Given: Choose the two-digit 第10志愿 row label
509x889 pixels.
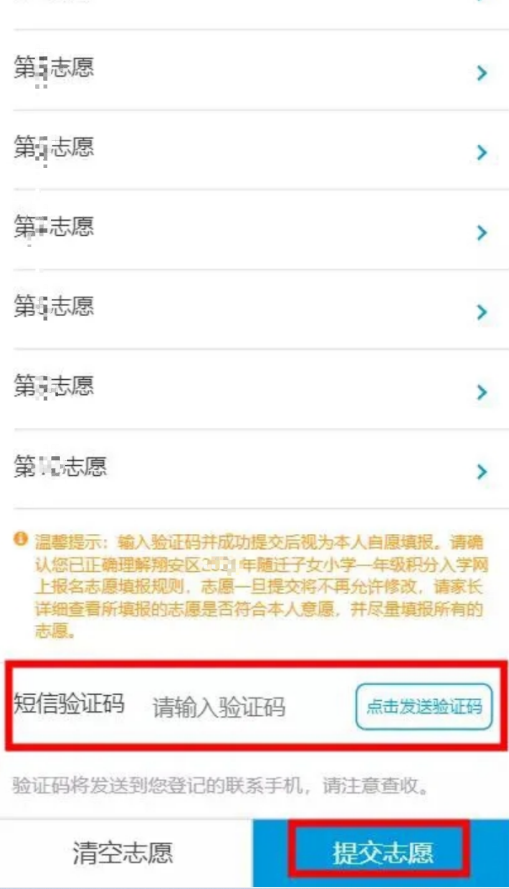Looking at the screenshot, I should click(60, 467).
